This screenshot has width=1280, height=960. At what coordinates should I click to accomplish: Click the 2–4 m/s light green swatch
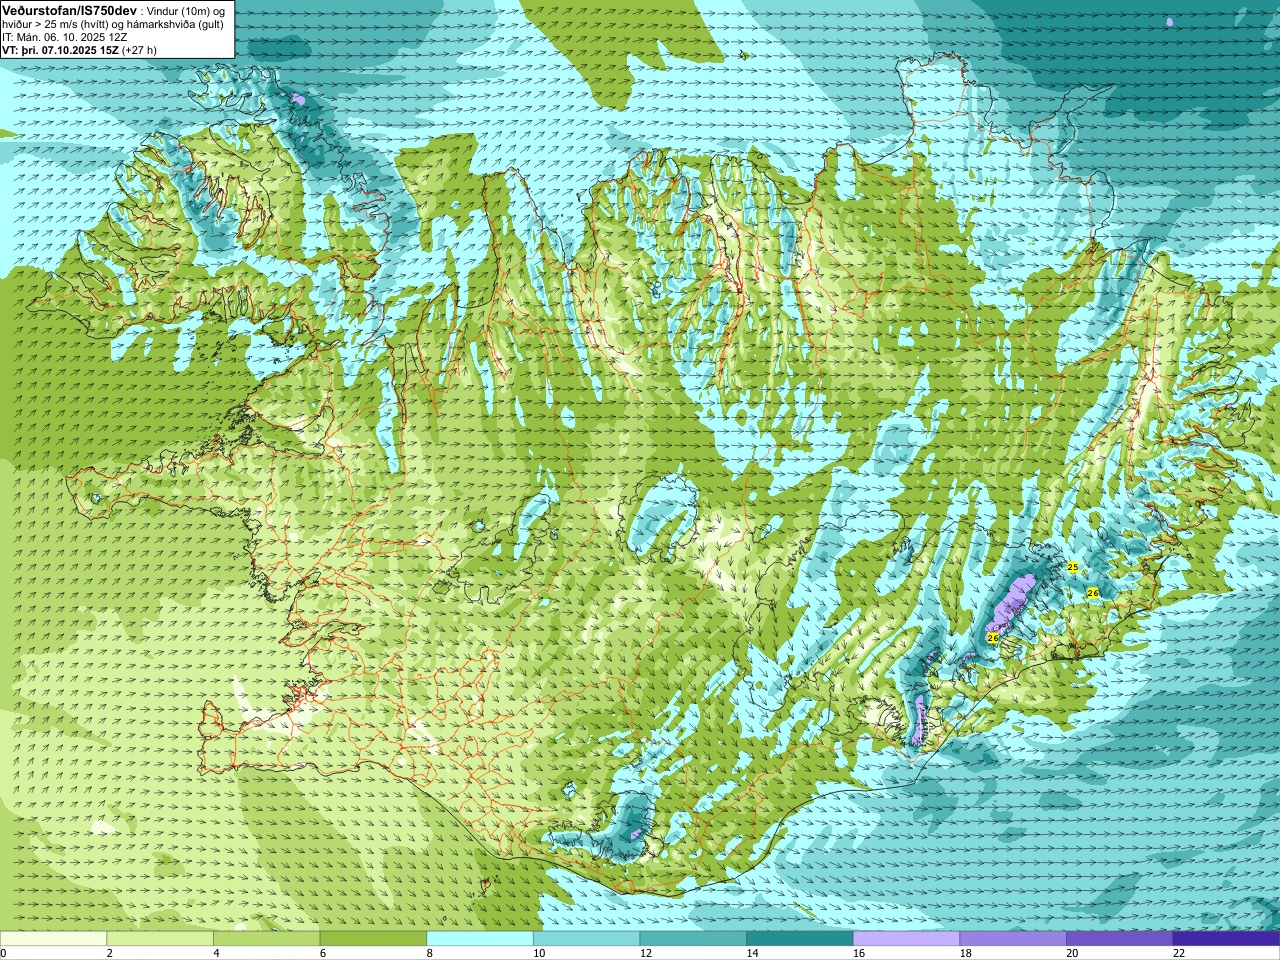click(160, 939)
